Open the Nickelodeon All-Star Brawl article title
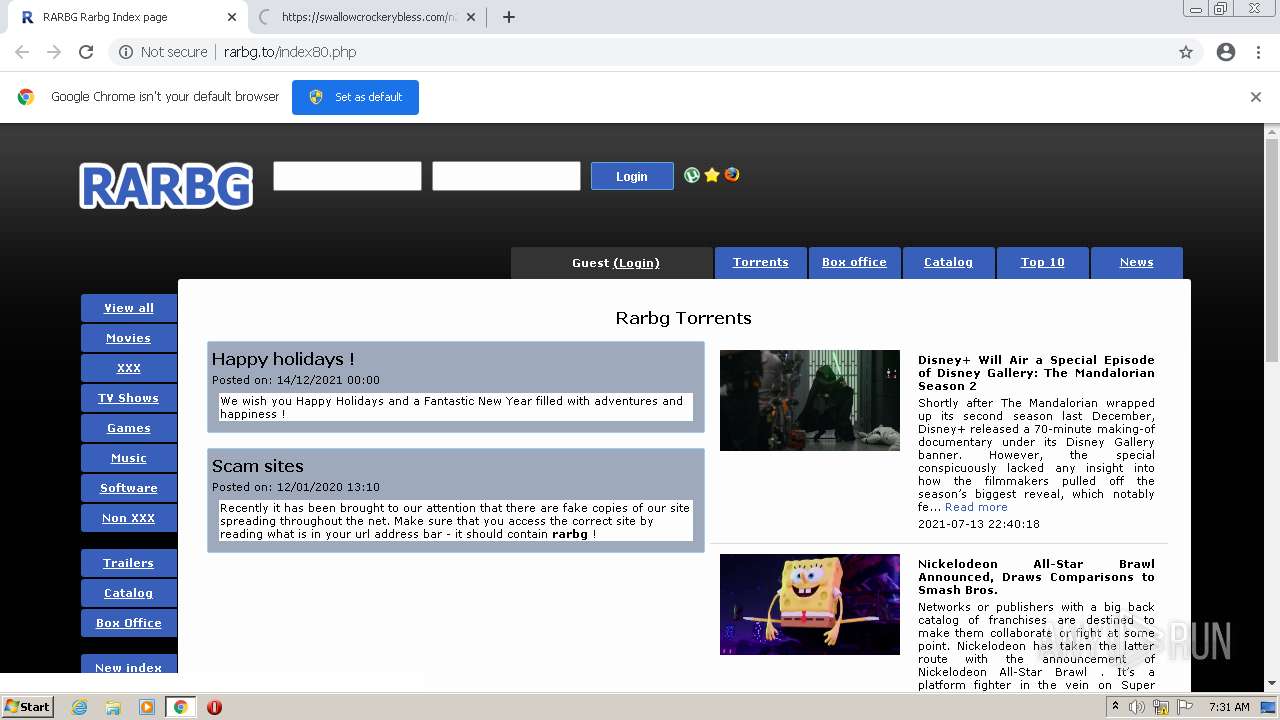Screen dimensions: 1280x720 (x=1036, y=577)
